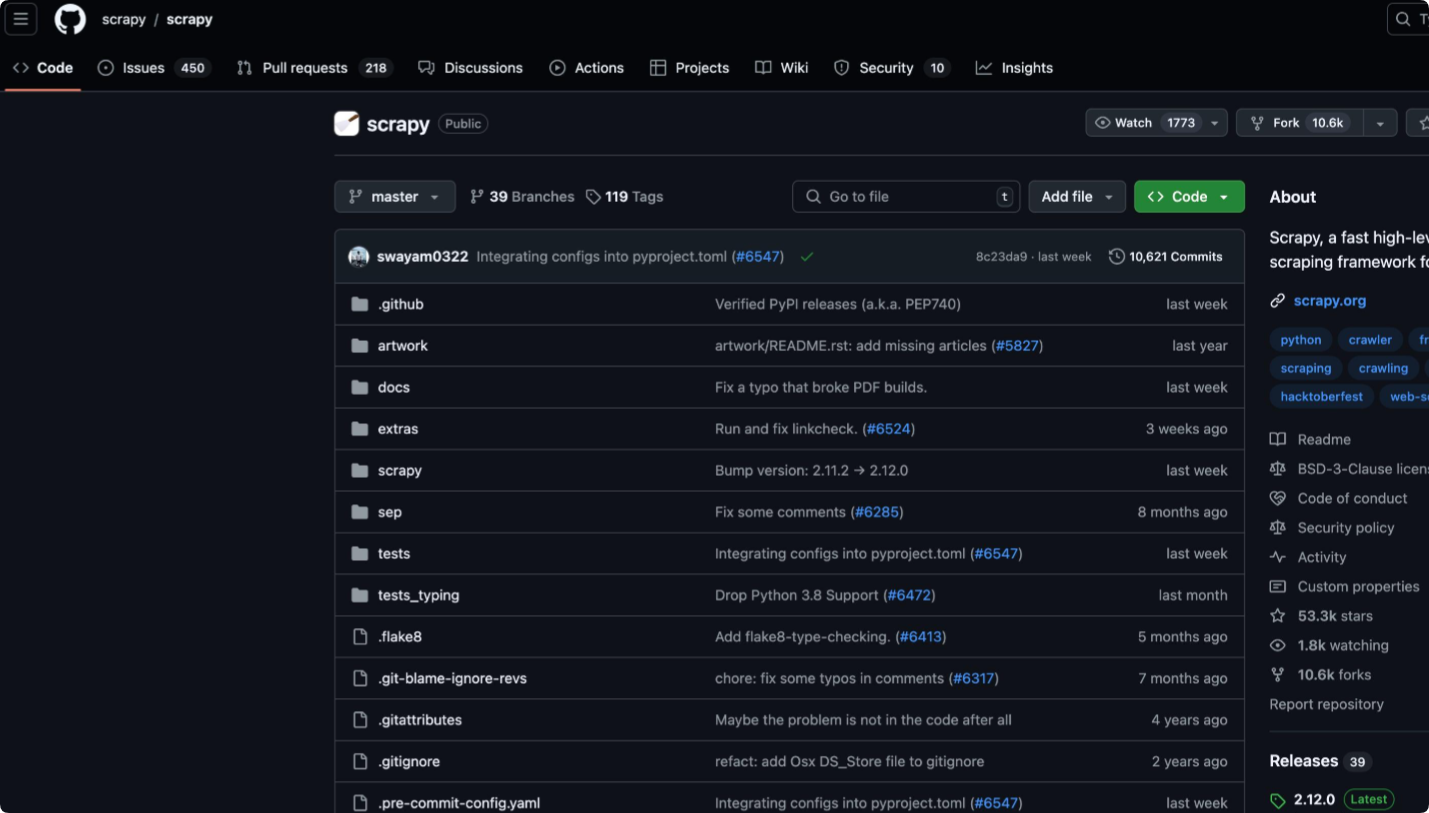Click the tag icon next to 2.12.0
Viewport: 1429px width, 813px height.
coord(1277,800)
